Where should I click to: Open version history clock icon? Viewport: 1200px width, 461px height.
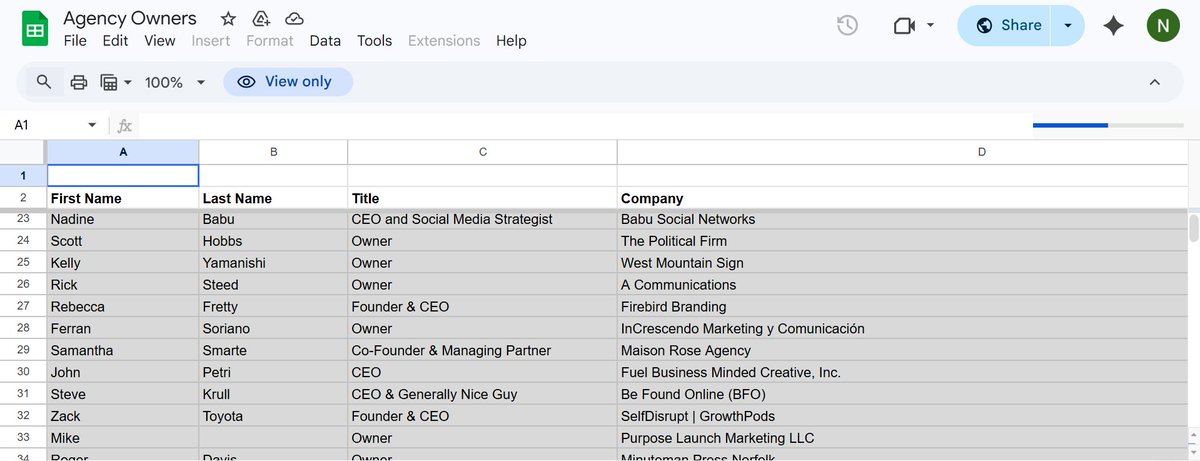[847, 25]
